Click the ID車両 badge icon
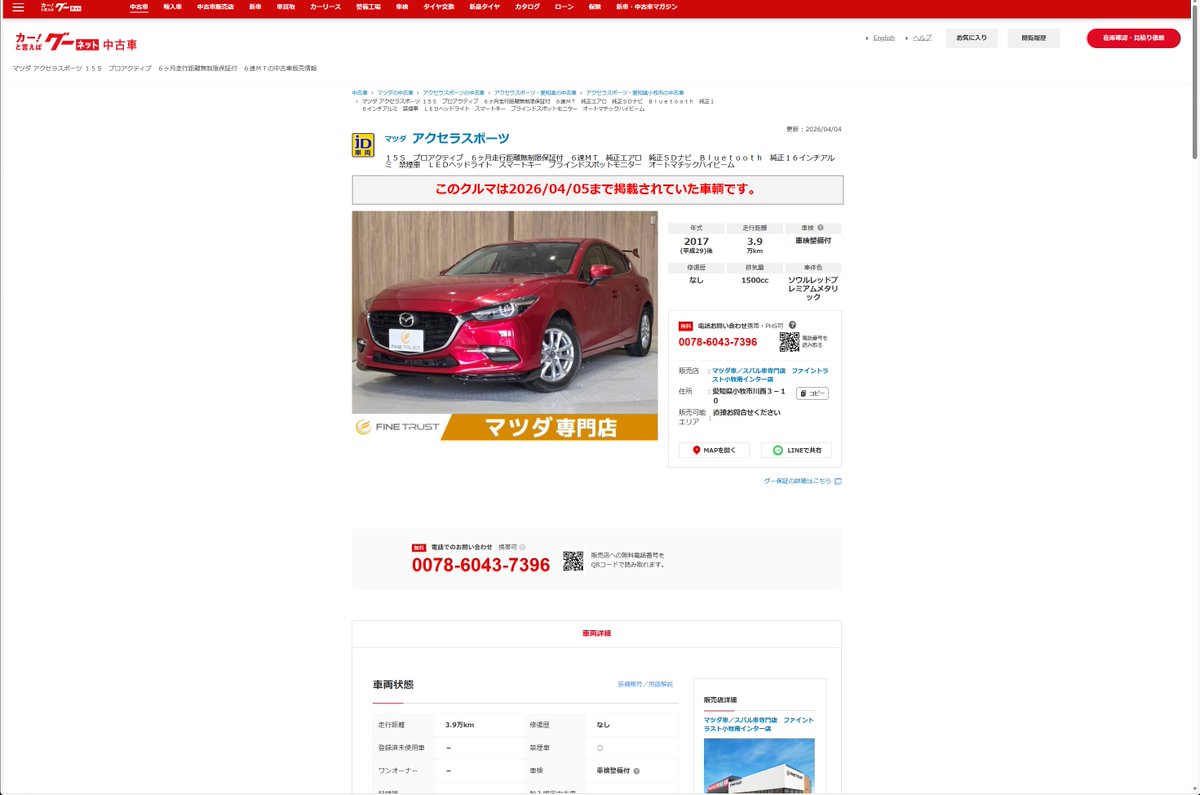The width and height of the screenshot is (1200, 795). tap(363, 146)
